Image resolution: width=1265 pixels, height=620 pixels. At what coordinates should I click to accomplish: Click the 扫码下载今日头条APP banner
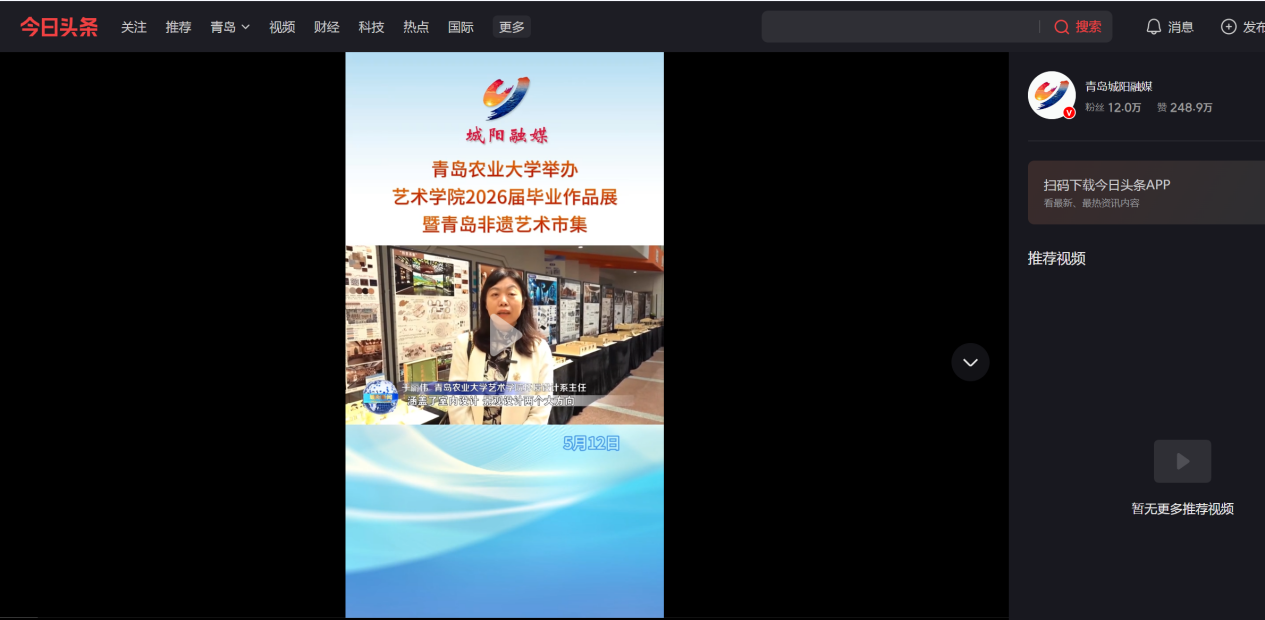pos(1146,192)
